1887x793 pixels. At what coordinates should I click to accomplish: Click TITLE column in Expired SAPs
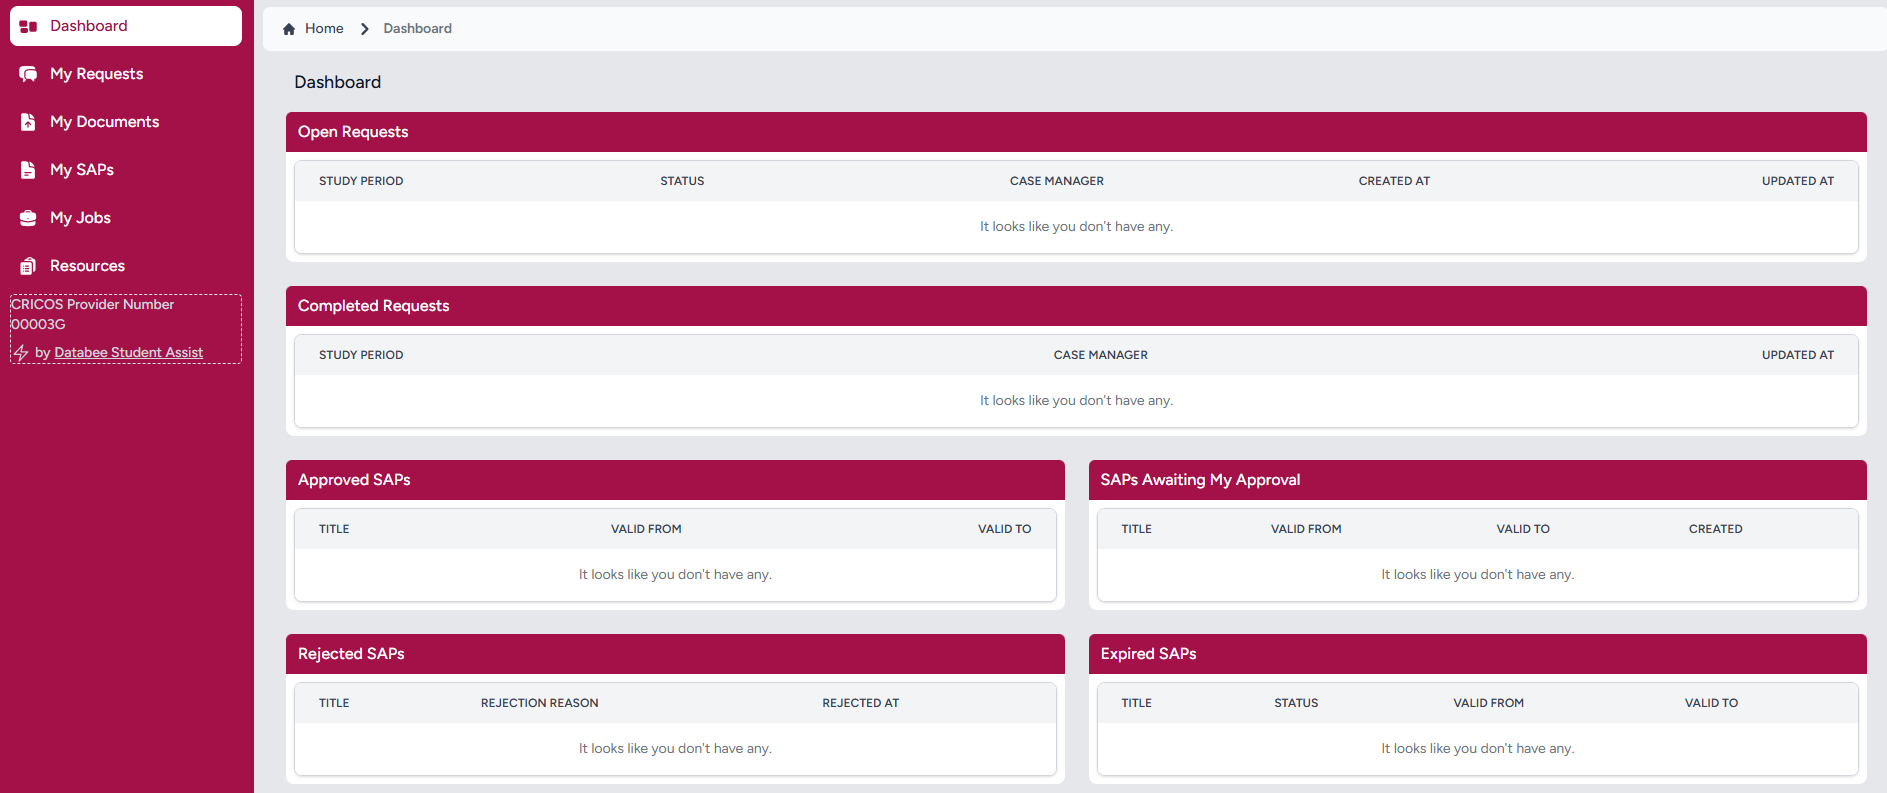1136,703
